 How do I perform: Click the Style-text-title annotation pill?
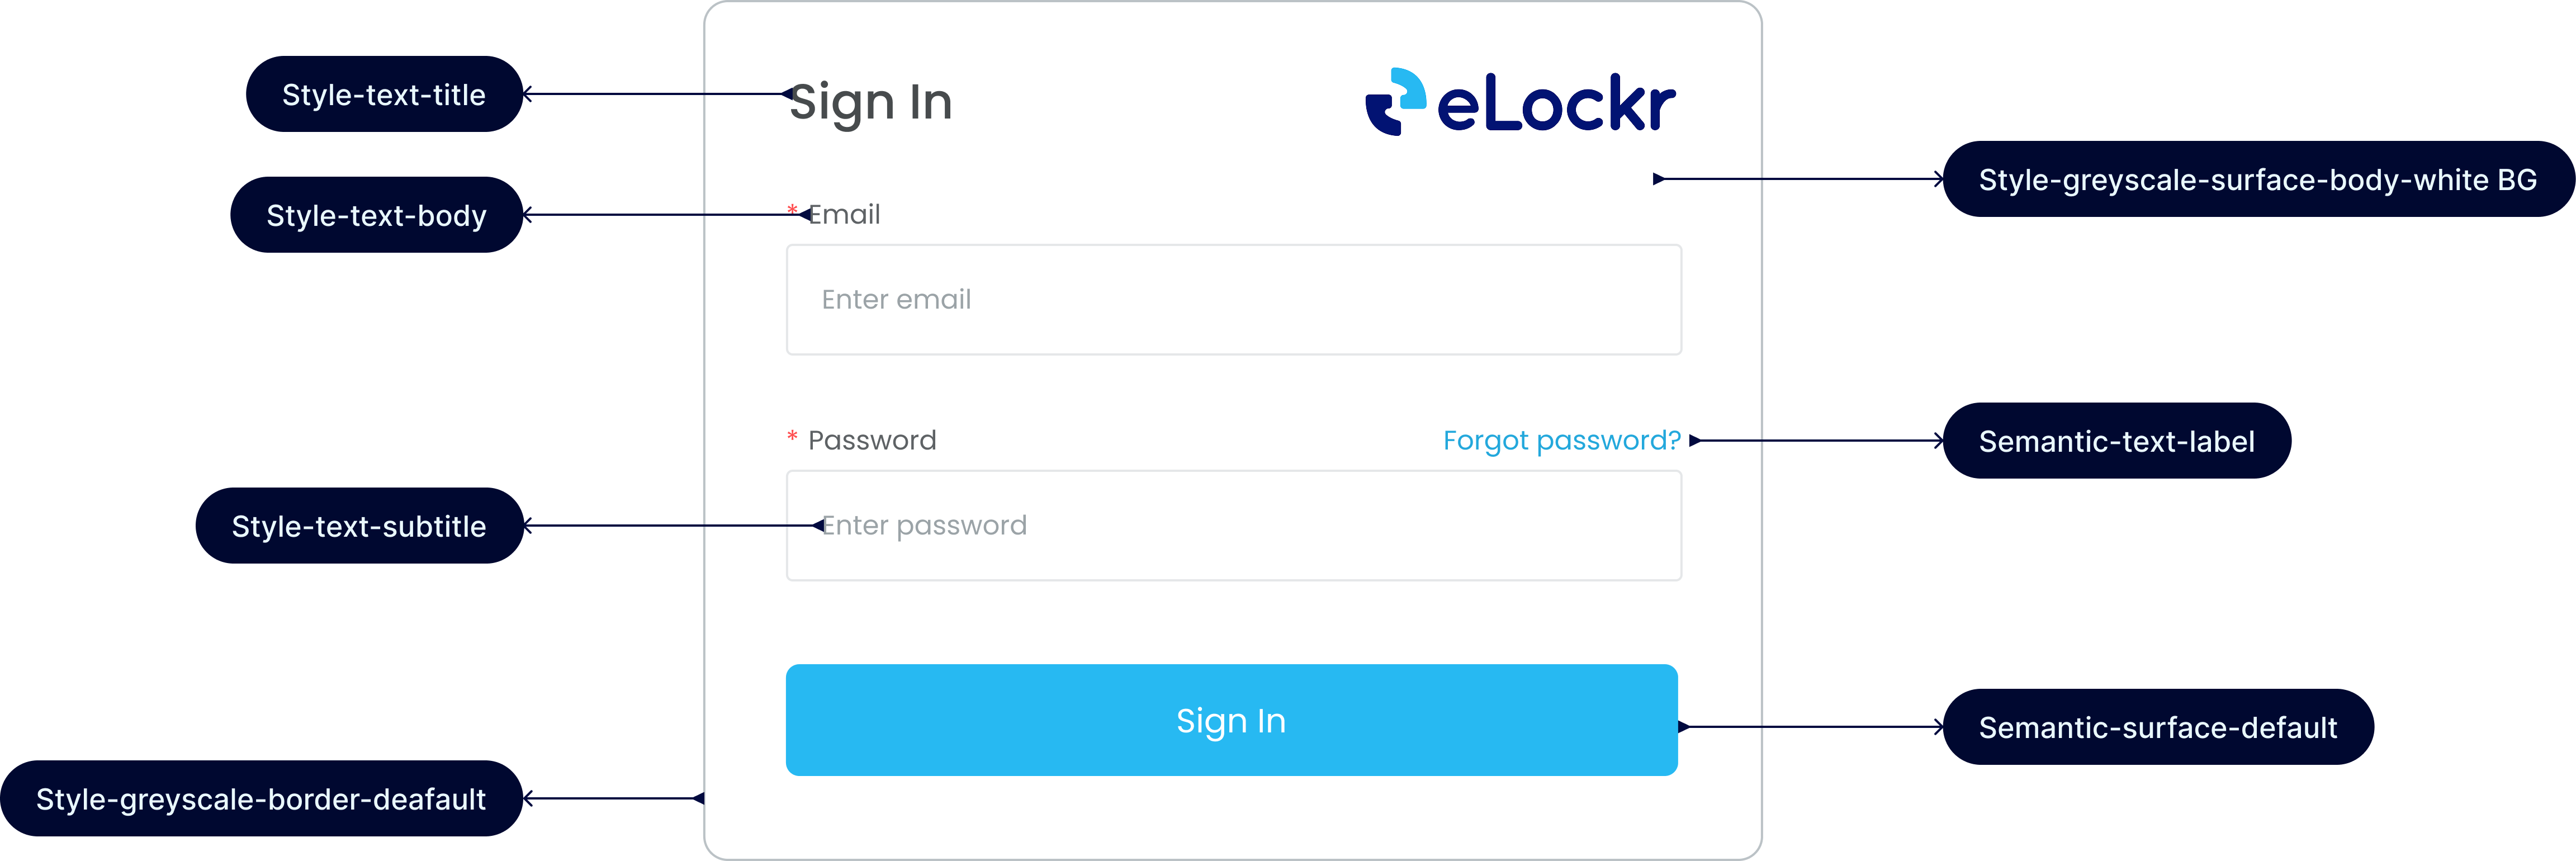(x=384, y=95)
